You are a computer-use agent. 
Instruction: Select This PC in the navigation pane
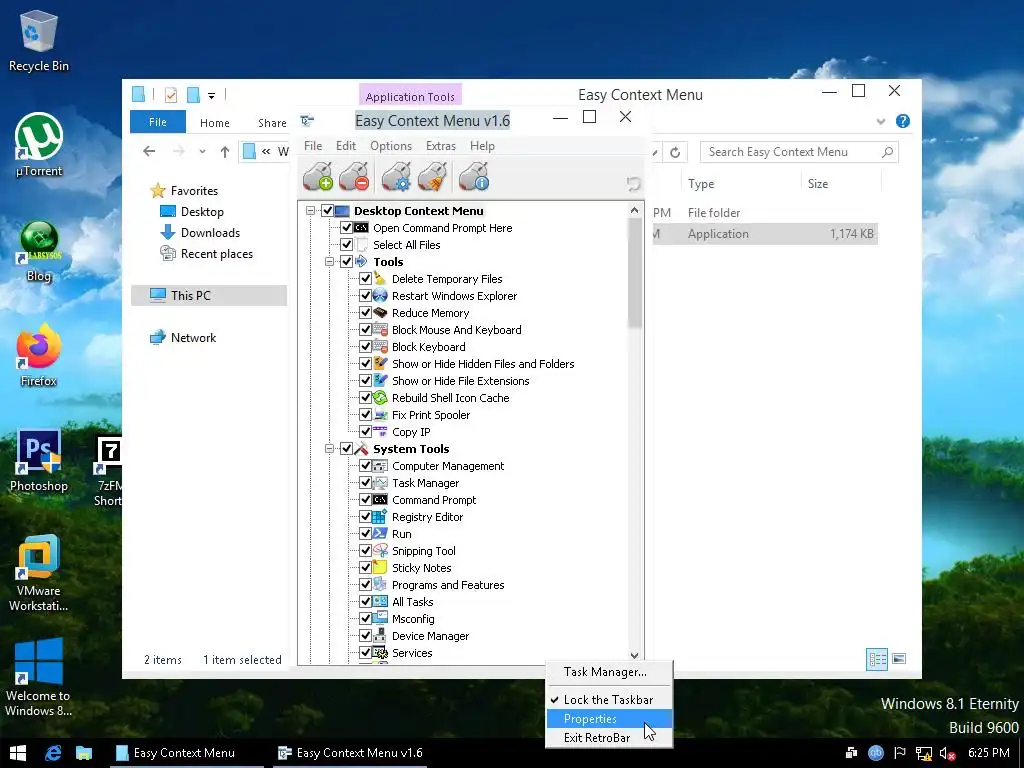click(209, 295)
